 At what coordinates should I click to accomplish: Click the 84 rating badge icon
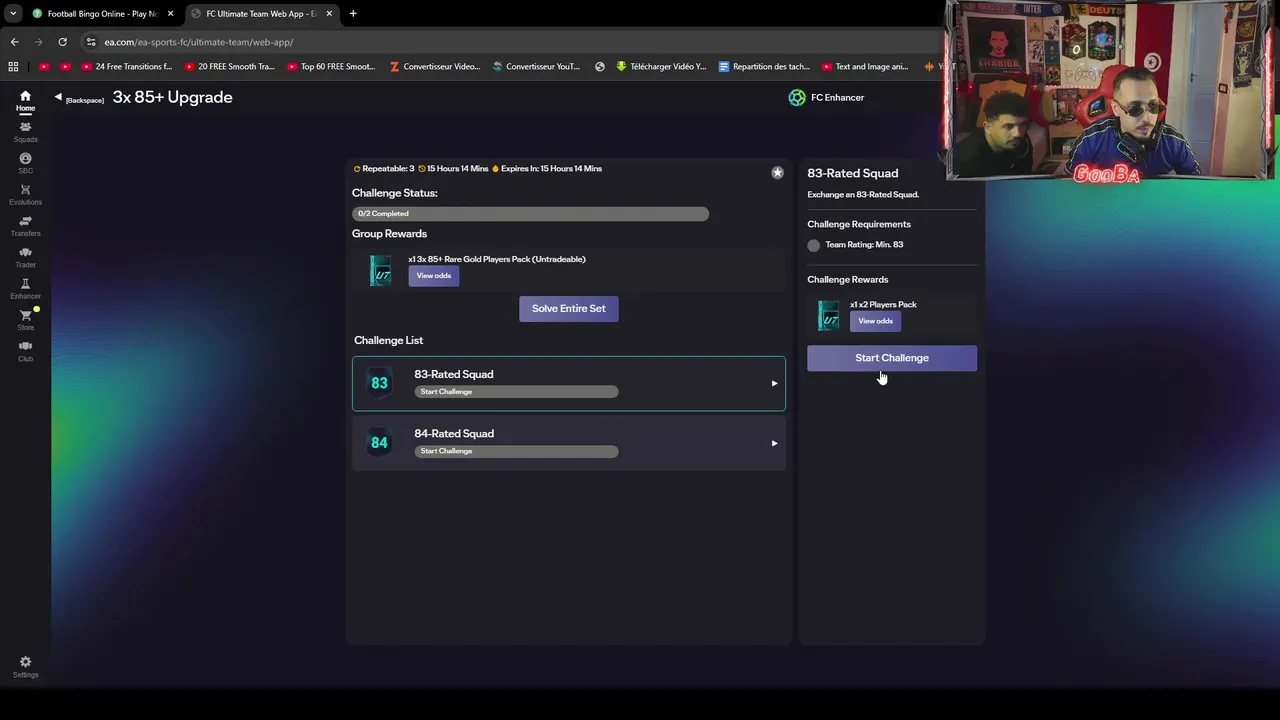click(379, 442)
